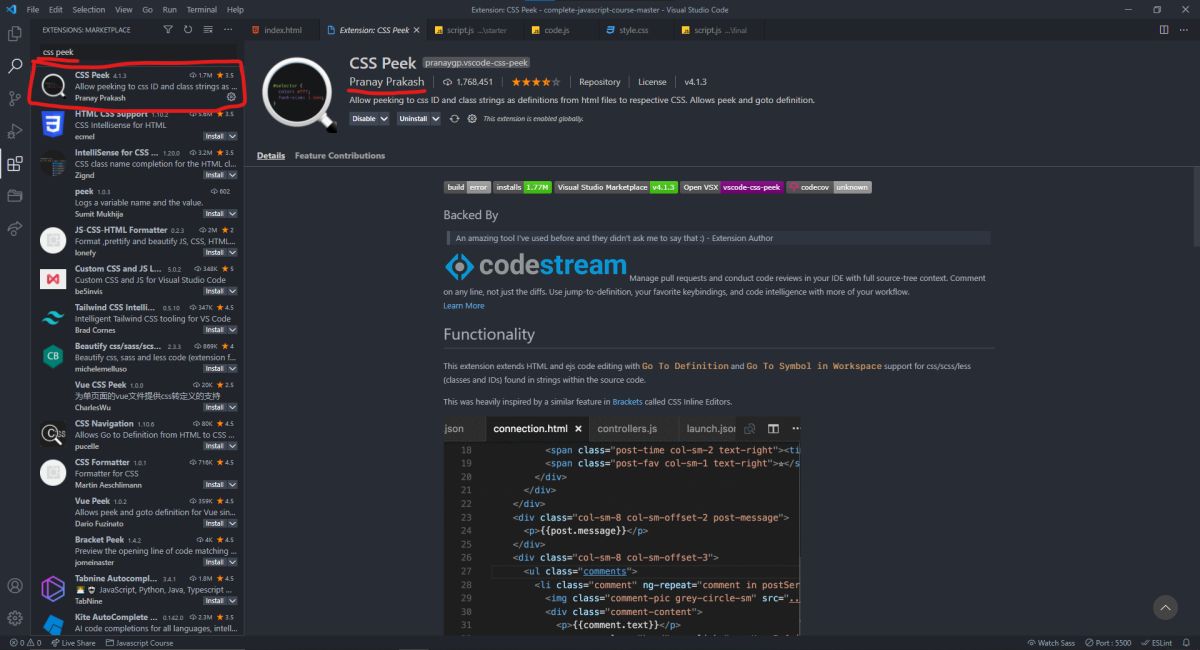Image resolution: width=1200 pixels, height=650 pixels.
Task: Open the License link
Action: (652, 82)
